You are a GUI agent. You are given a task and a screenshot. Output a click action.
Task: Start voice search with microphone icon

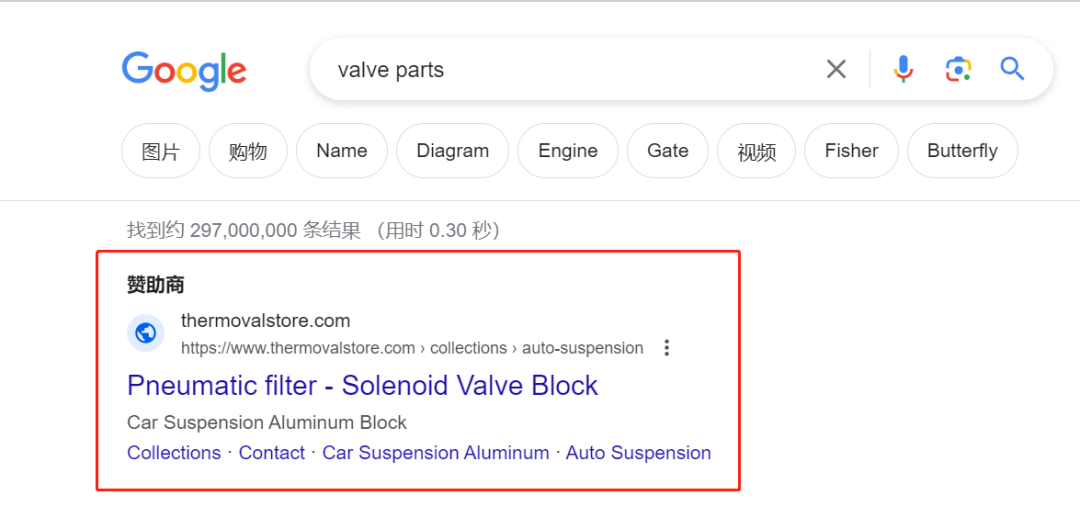903,69
